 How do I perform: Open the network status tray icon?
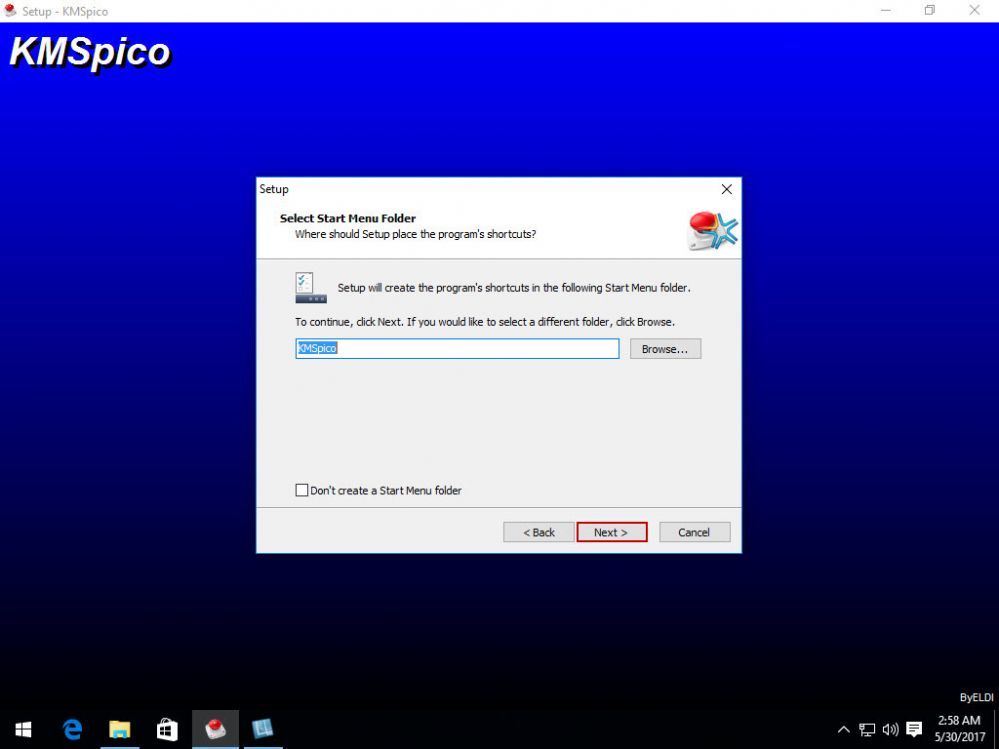(866, 730)
